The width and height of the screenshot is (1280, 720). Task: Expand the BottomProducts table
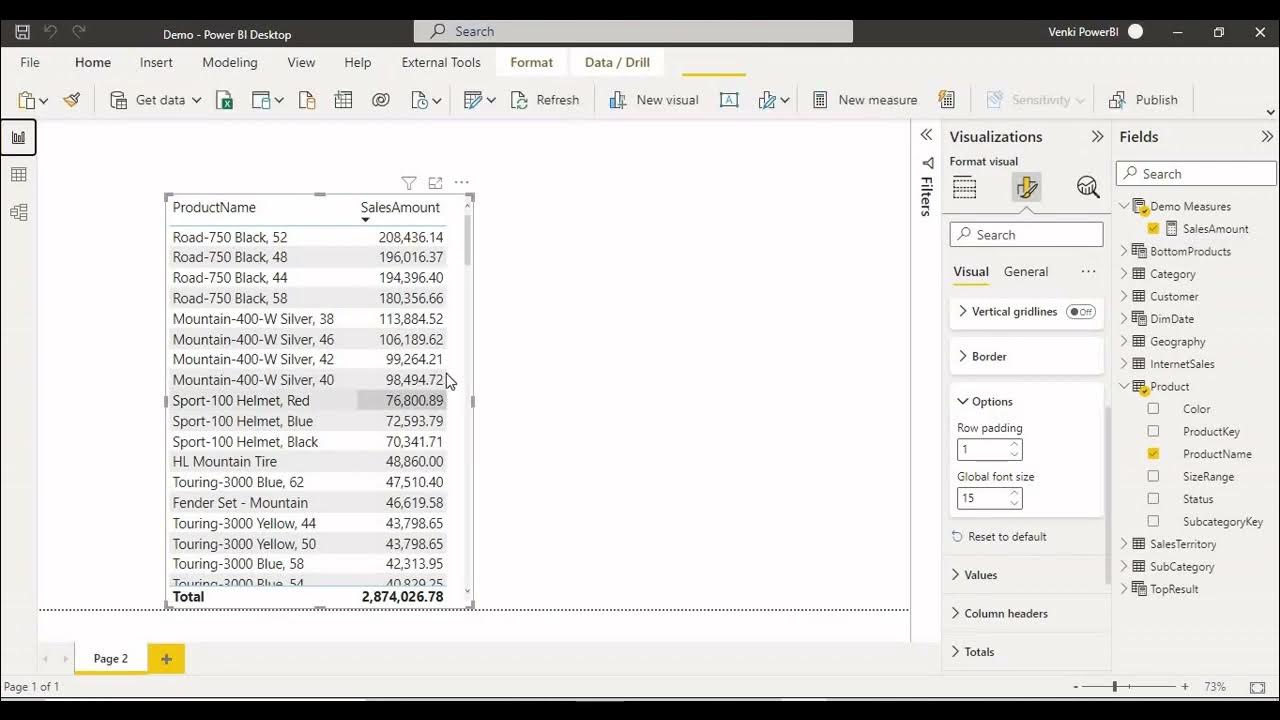pos(1124,251)
